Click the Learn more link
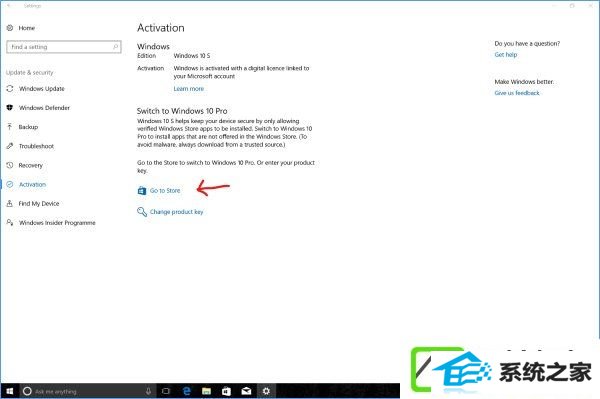Viewport: 600px width, 399px height. (x=189, y=89)
